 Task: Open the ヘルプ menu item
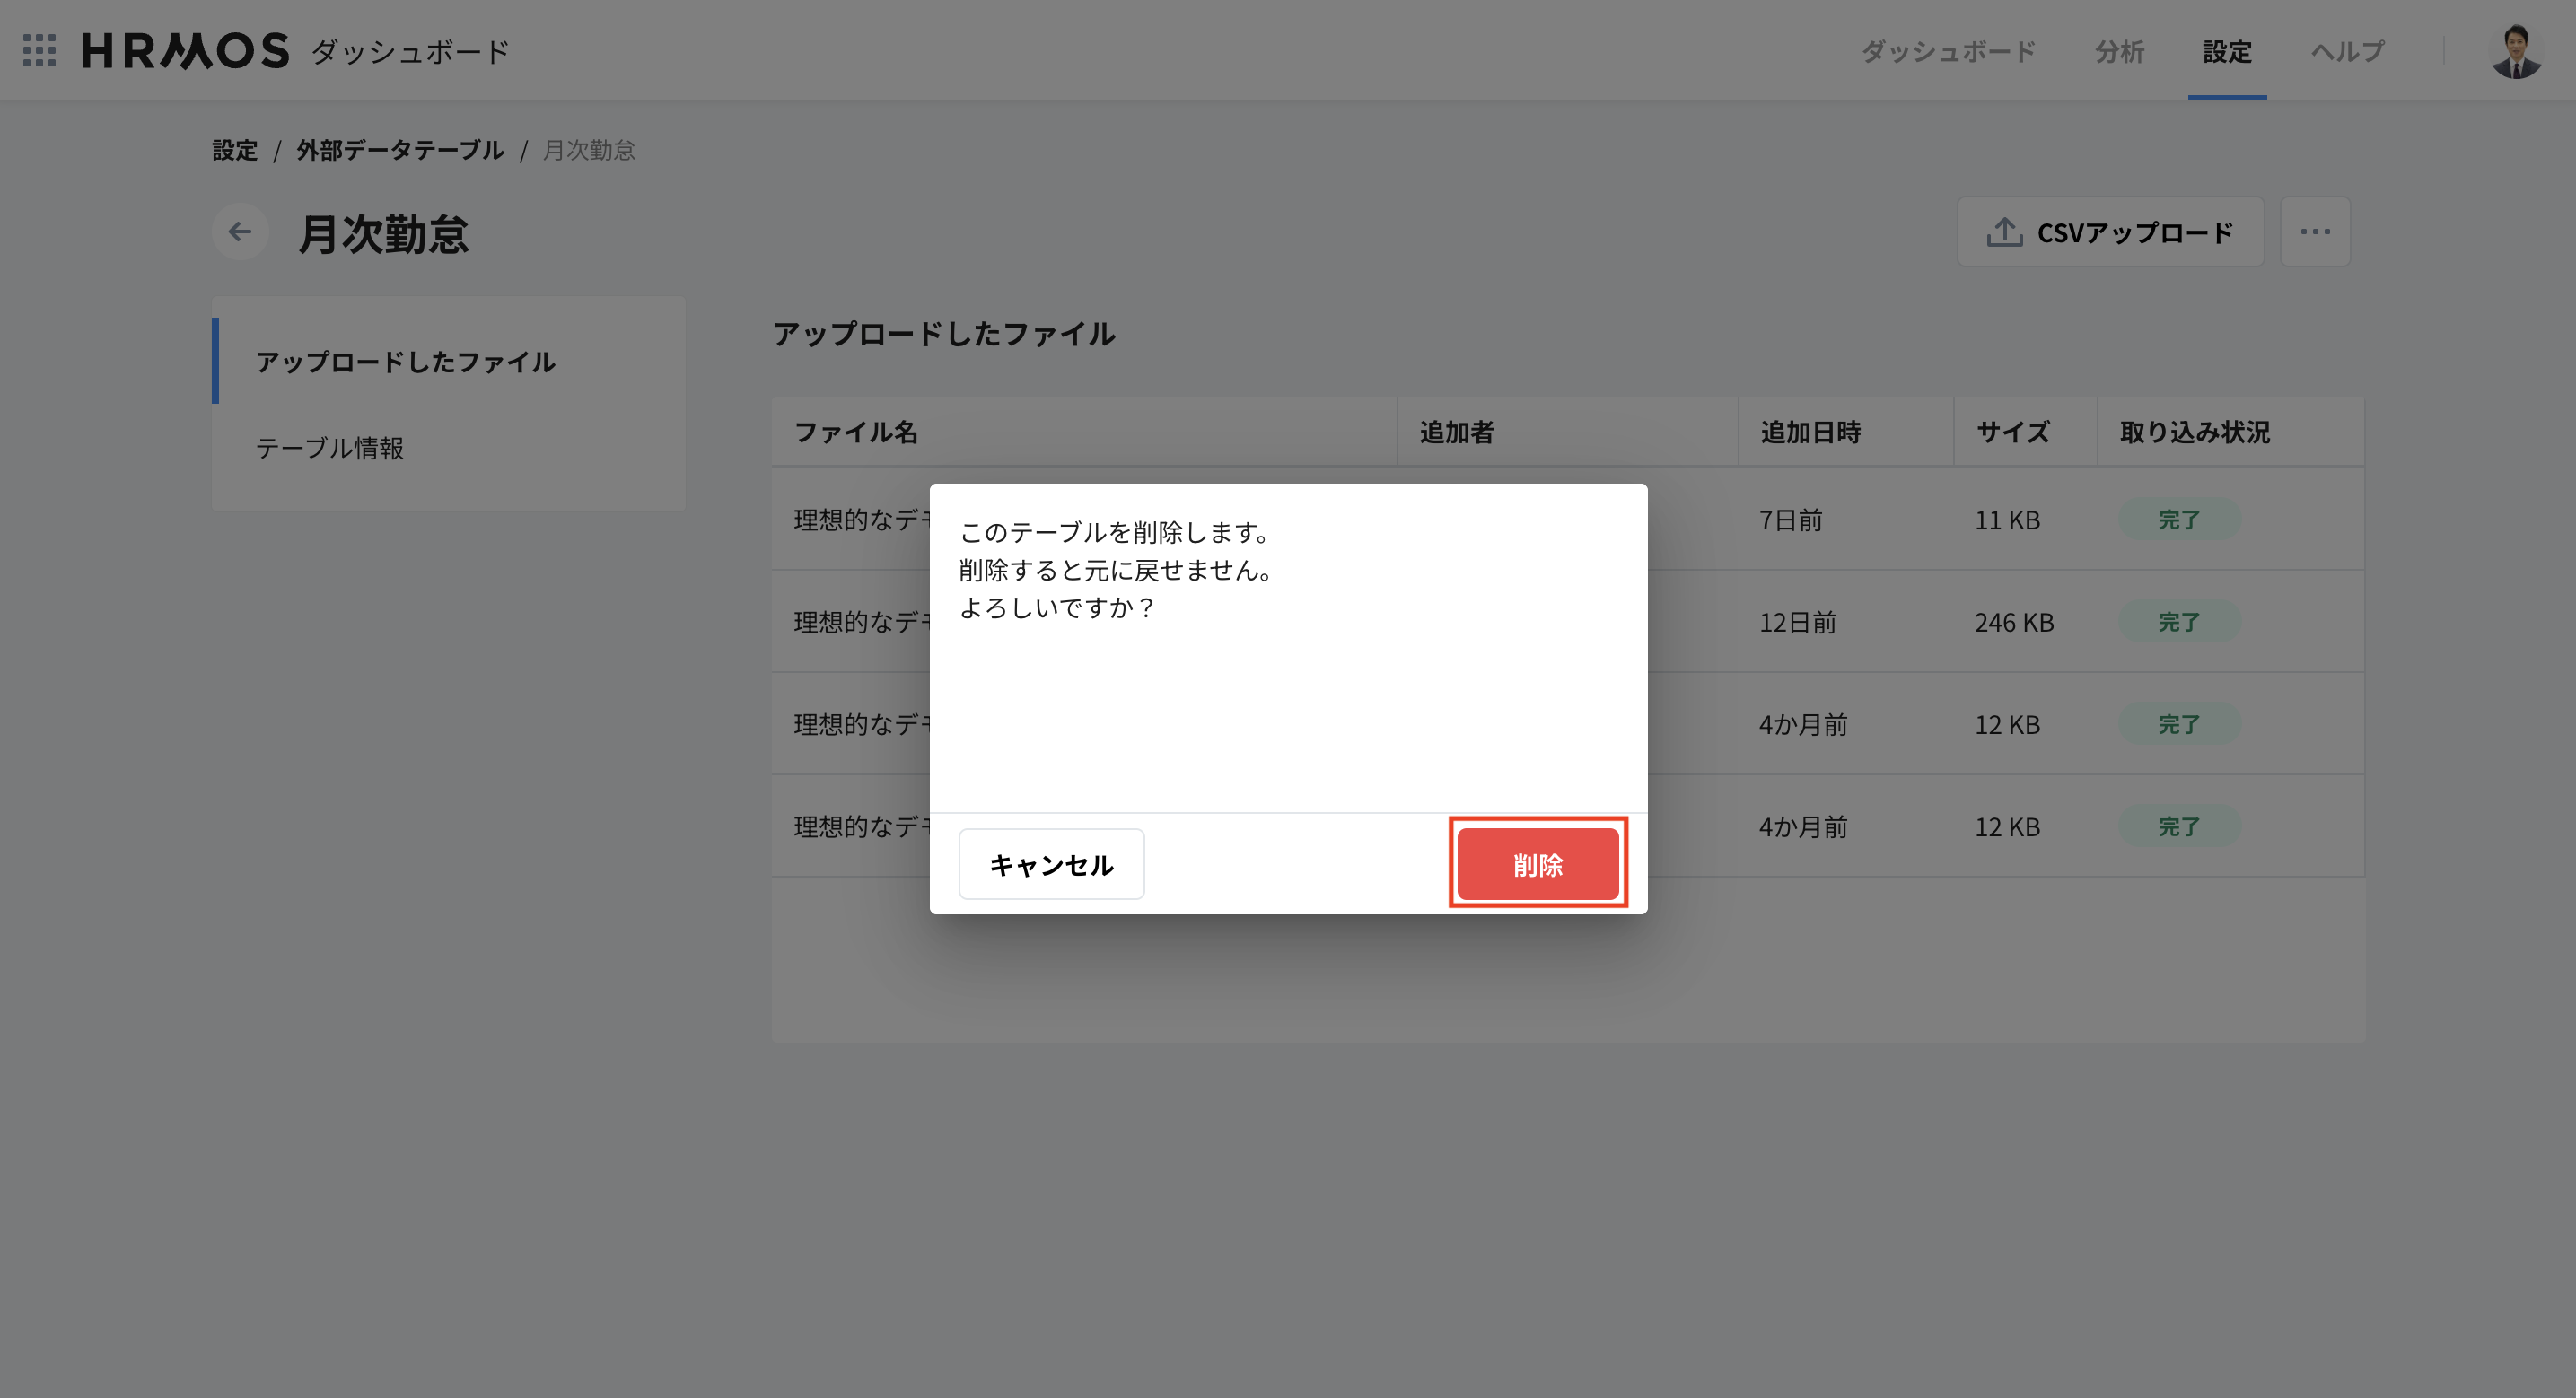point(2346,51)
